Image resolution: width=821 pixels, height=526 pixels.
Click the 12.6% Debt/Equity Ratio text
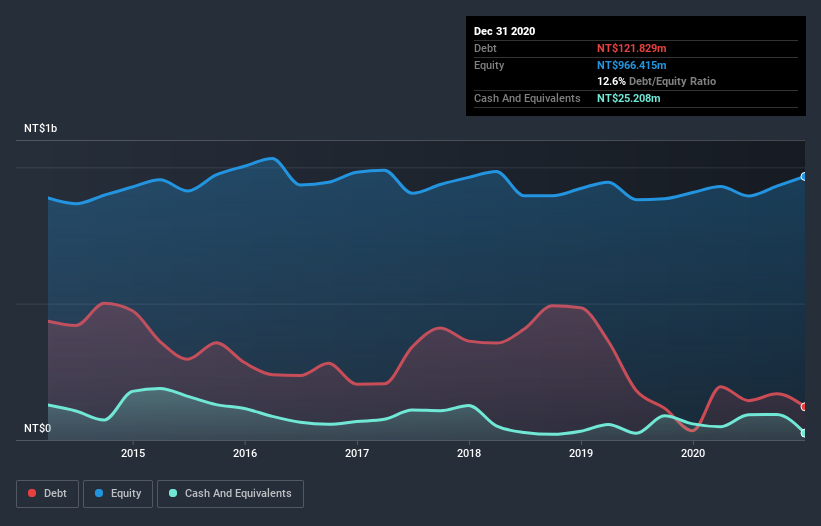tap(657, 82)
